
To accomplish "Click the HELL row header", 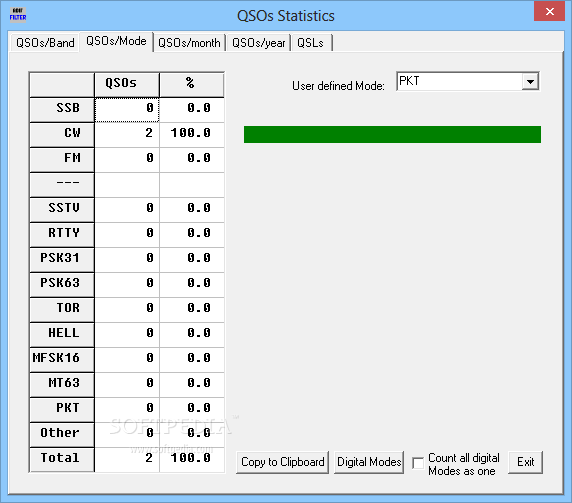I will point(62,335).
